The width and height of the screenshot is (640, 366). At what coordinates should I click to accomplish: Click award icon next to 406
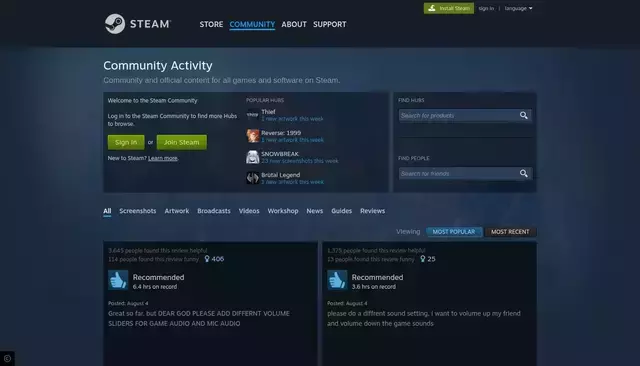point(207,259)
